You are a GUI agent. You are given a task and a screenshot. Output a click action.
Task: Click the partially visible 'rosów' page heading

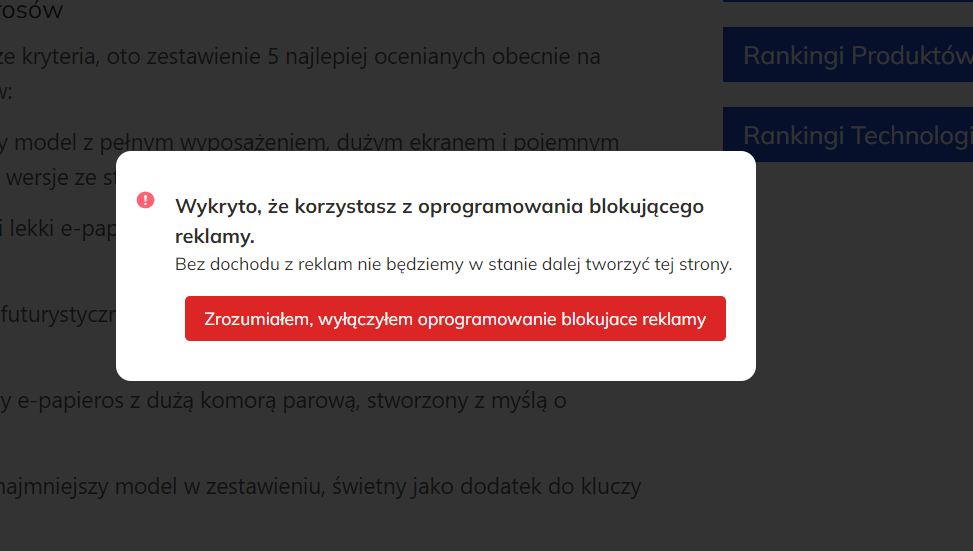coord(32,12)
